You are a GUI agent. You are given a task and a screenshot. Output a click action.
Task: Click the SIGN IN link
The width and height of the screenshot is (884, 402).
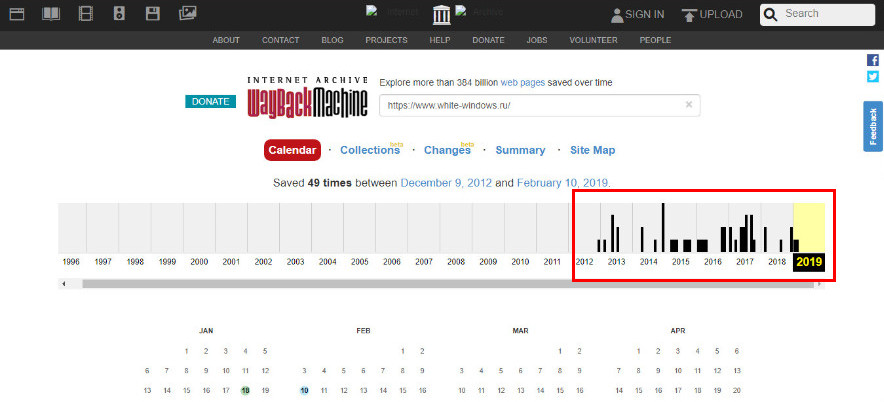(644, 15)
